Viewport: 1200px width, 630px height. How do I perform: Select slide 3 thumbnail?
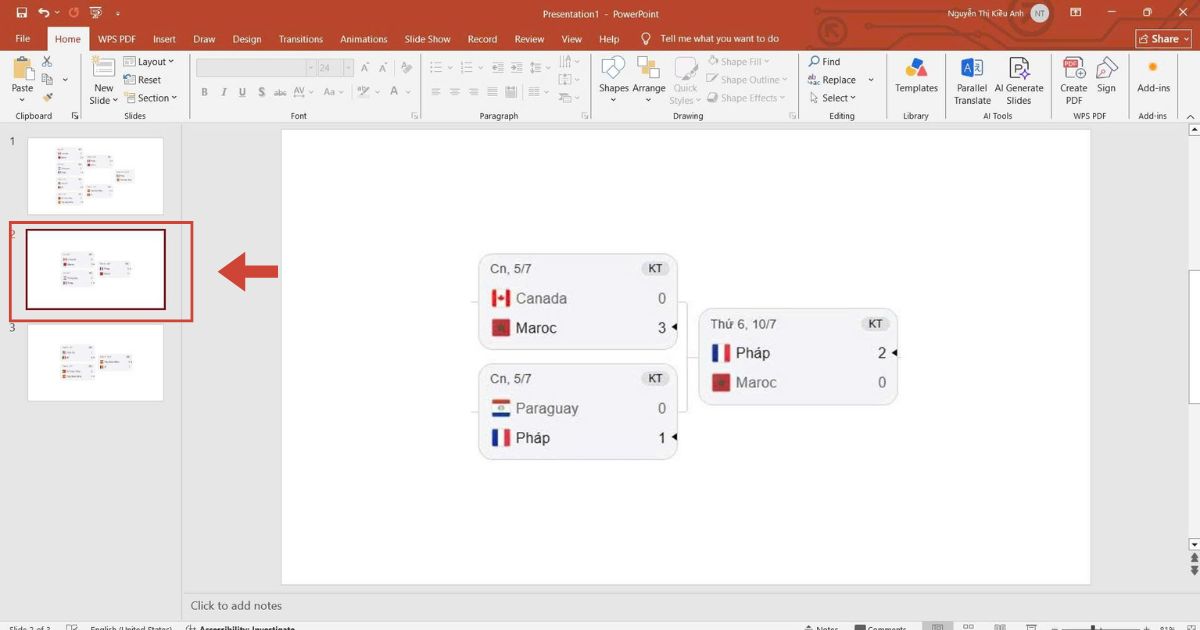(95, 362)
